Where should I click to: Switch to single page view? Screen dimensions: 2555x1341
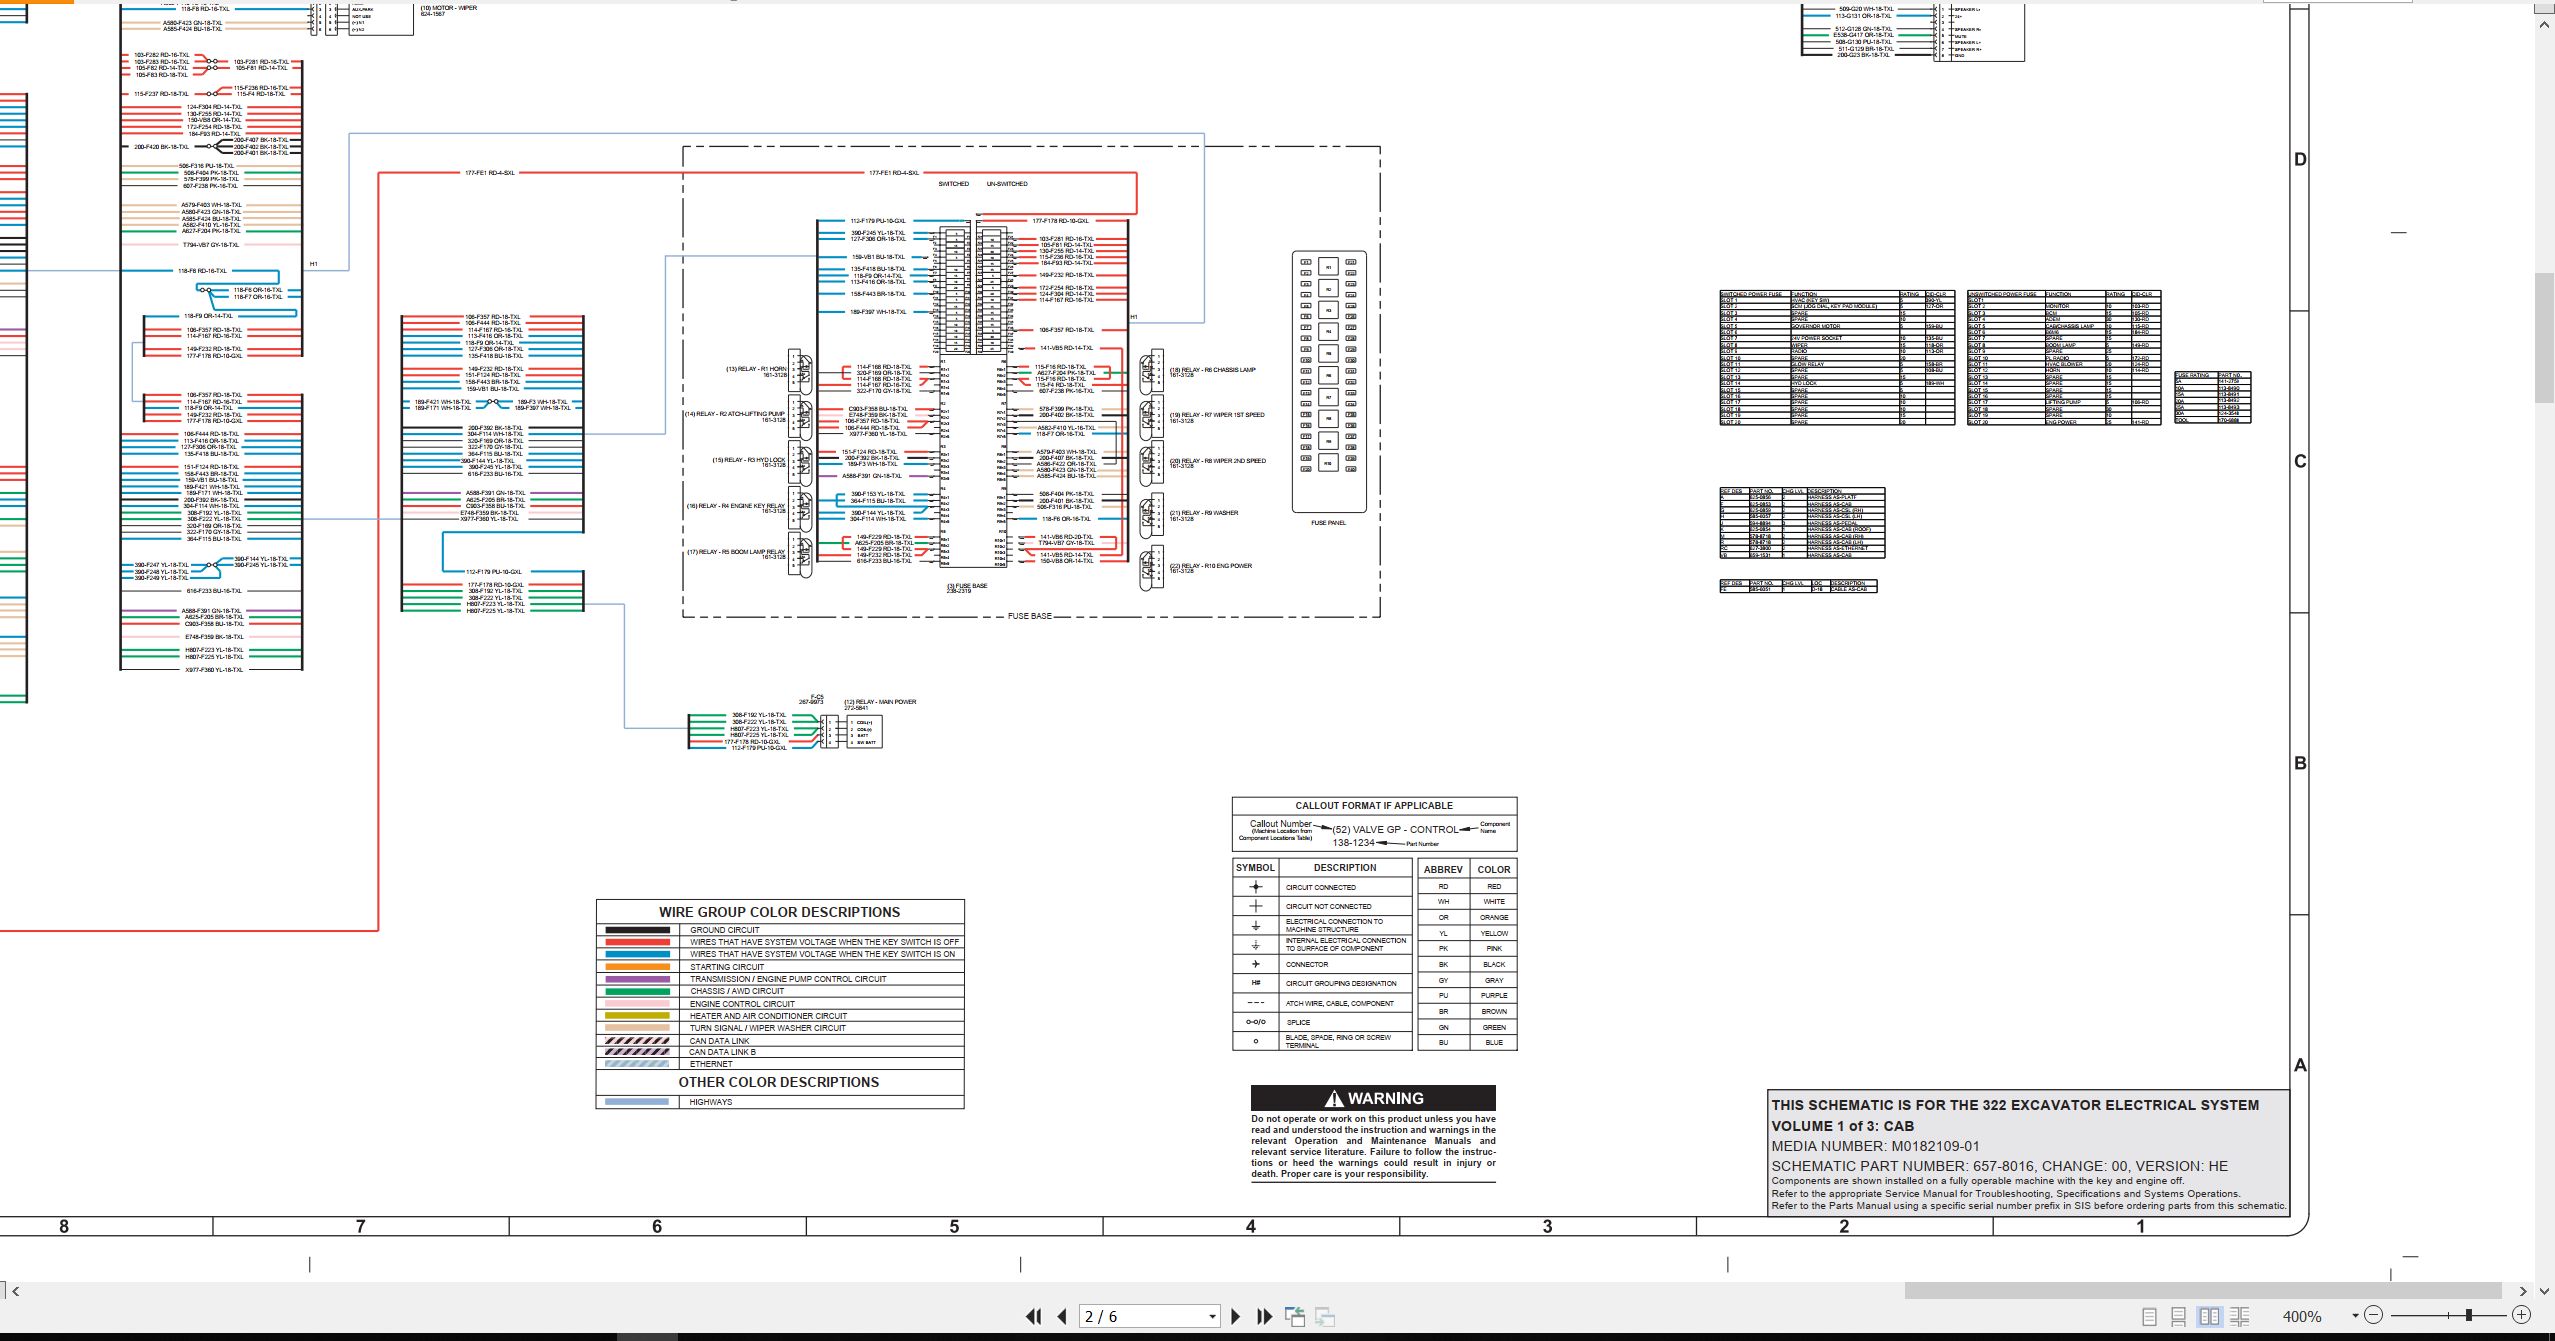(2149, 1317)
